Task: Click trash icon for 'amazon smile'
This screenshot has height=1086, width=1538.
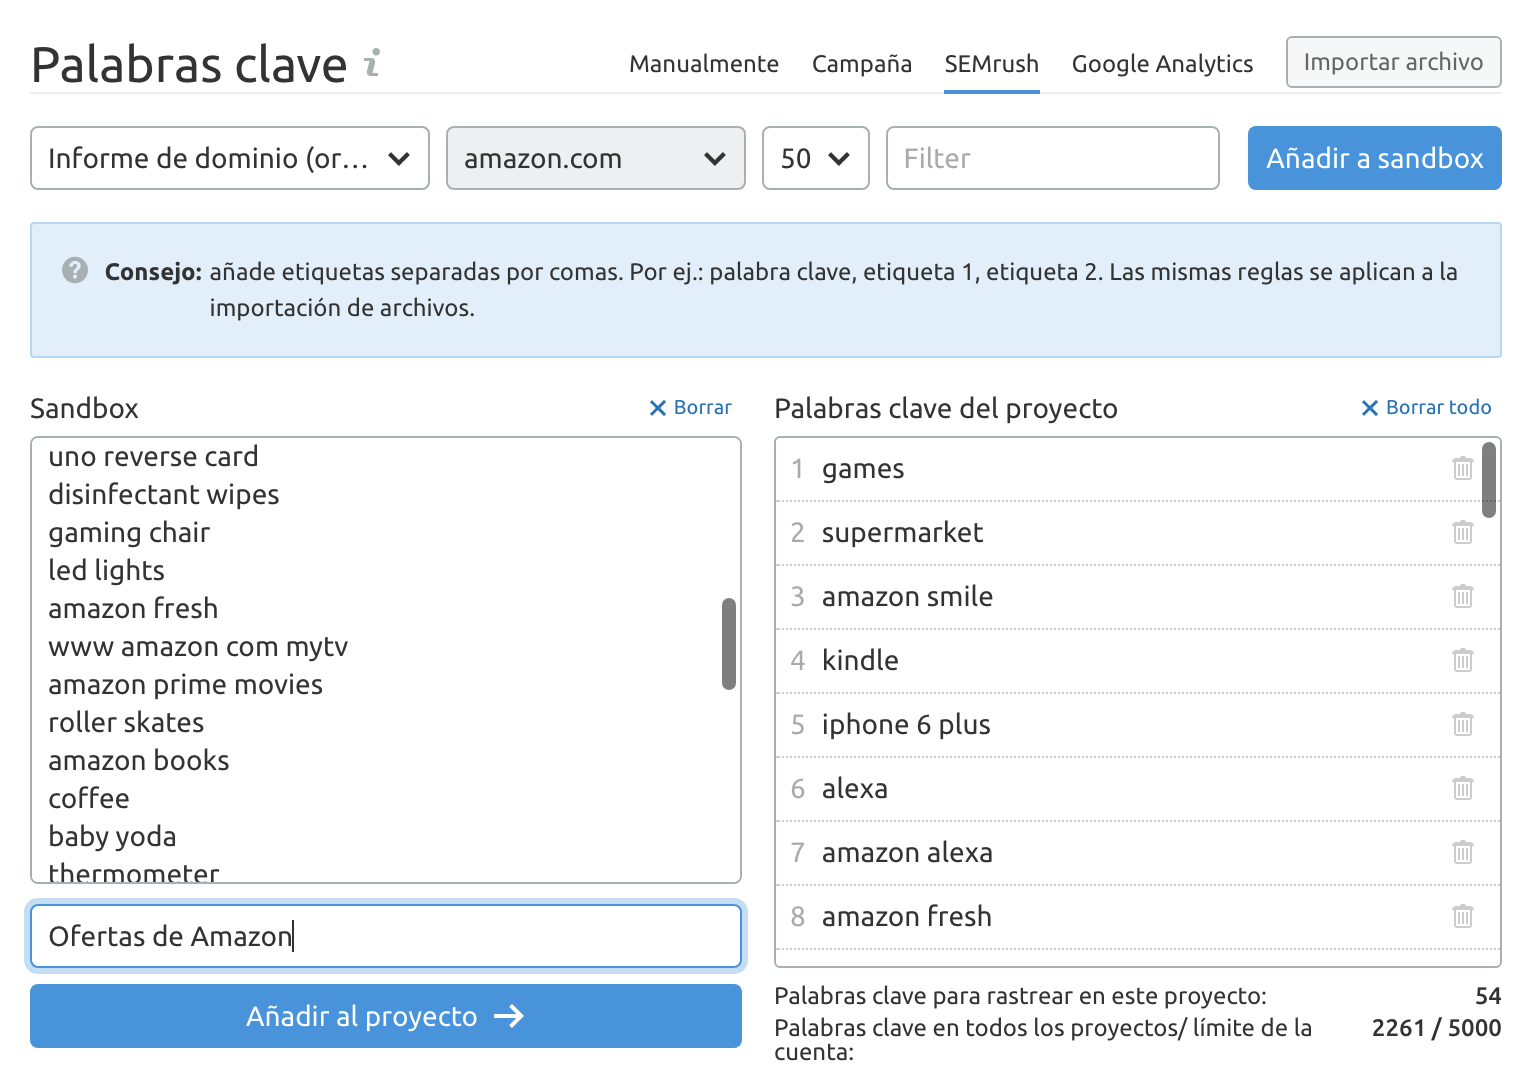Action: (1462, 596)
